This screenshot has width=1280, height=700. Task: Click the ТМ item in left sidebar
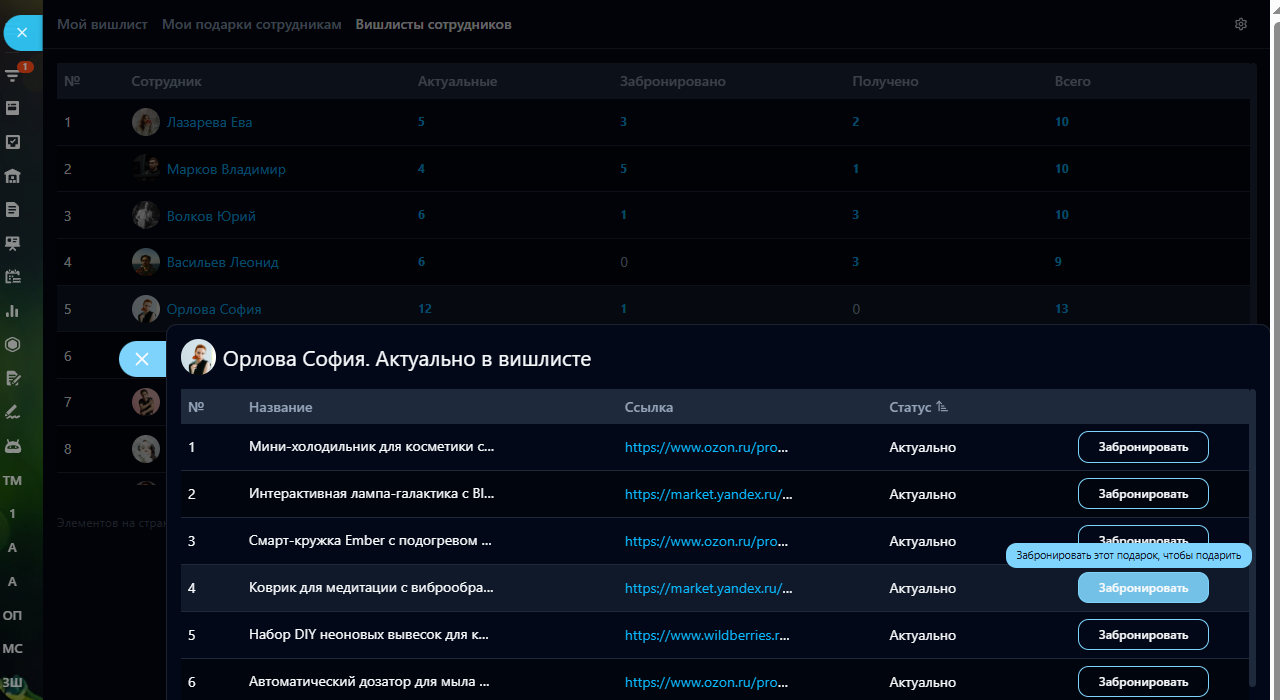13,480
